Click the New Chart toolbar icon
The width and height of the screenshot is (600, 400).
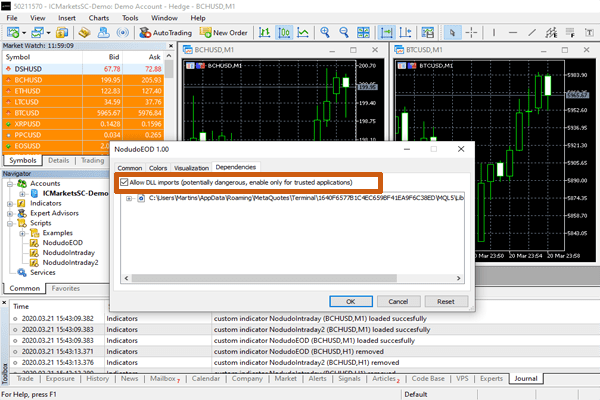pyautogui.click(x=13, y=33)
